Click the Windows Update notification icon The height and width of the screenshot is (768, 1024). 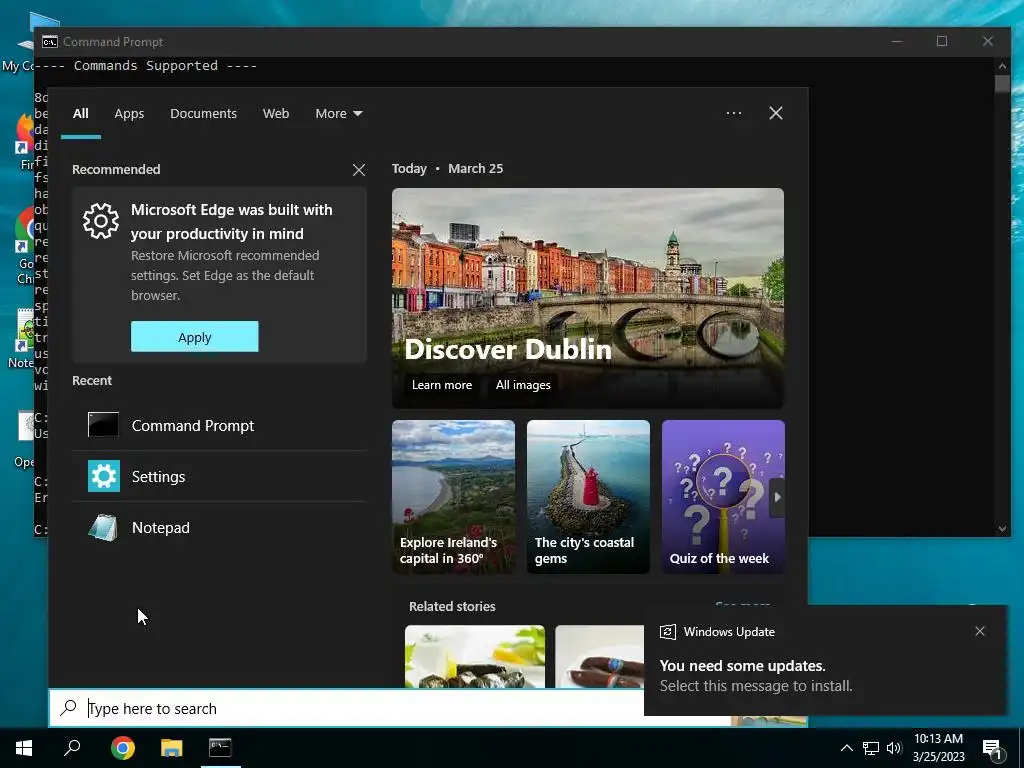coord(667,632)
